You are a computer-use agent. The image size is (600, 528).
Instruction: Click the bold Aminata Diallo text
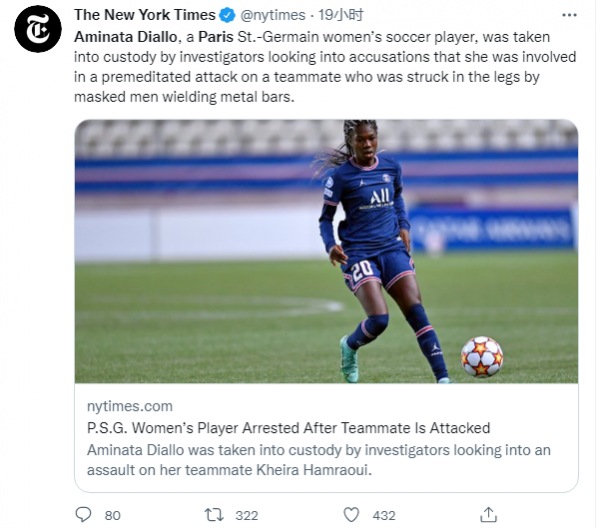(x=126, y=37)
